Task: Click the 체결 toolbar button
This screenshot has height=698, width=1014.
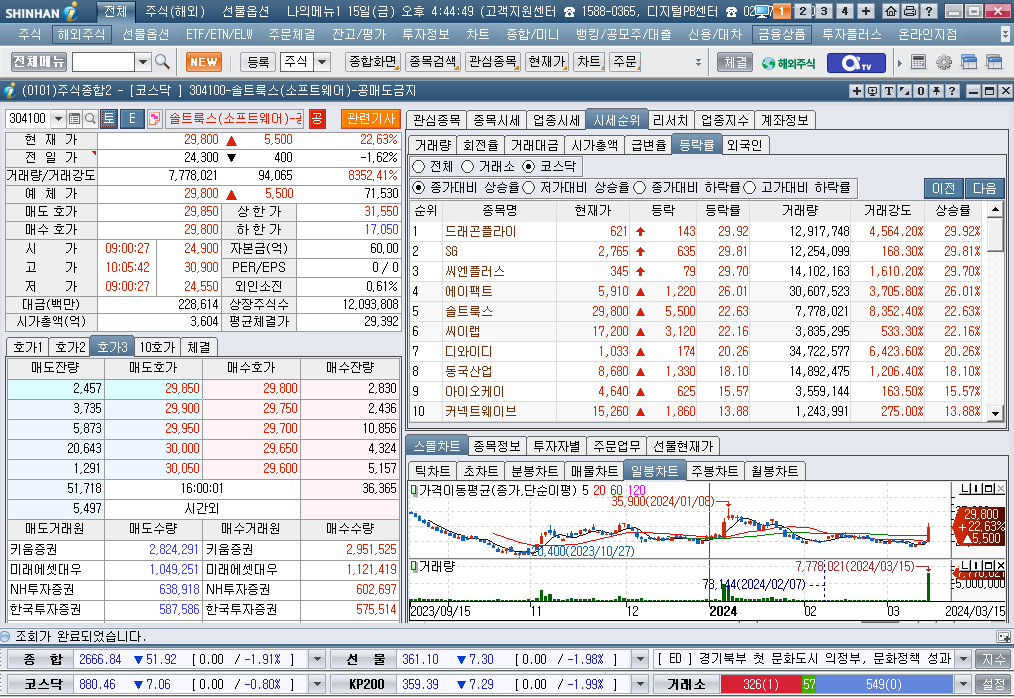Action: click(735, 63)
